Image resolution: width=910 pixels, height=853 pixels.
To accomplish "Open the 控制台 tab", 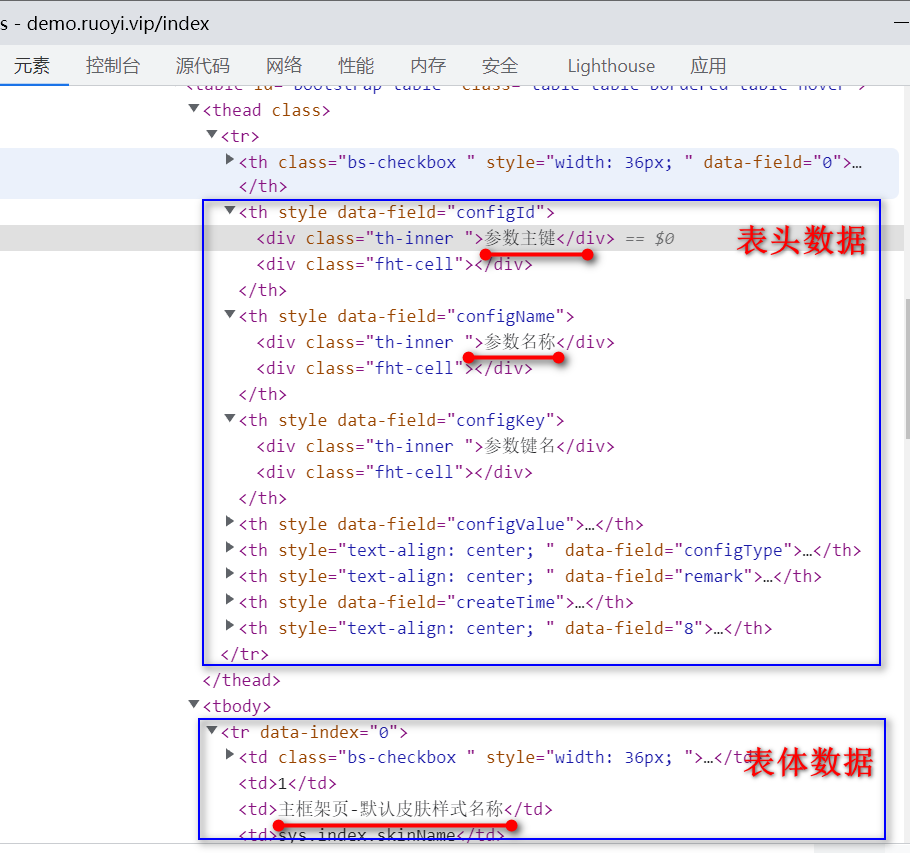I will pyautogui.click(x=113, y=66).
